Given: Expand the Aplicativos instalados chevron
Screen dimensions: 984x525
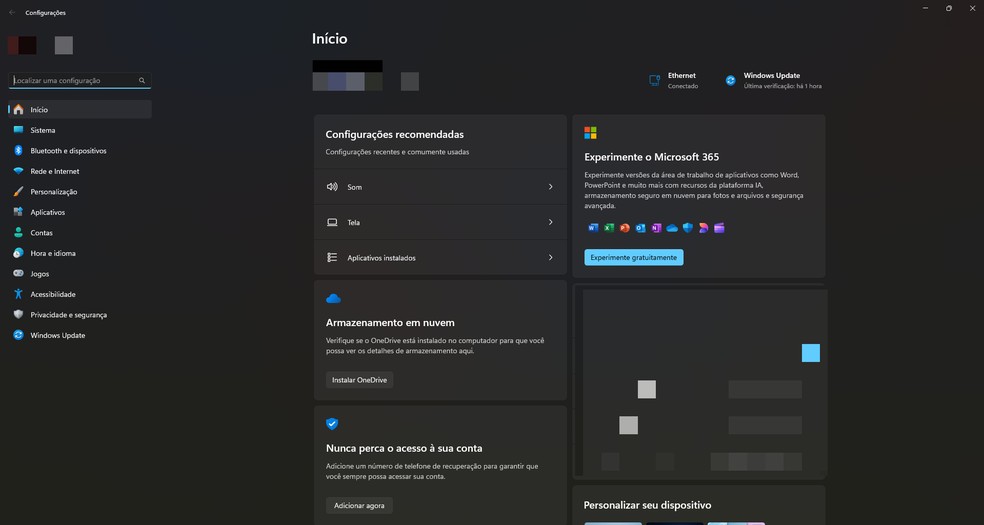Looking at the screenshot, I should [x=550, y=258].
